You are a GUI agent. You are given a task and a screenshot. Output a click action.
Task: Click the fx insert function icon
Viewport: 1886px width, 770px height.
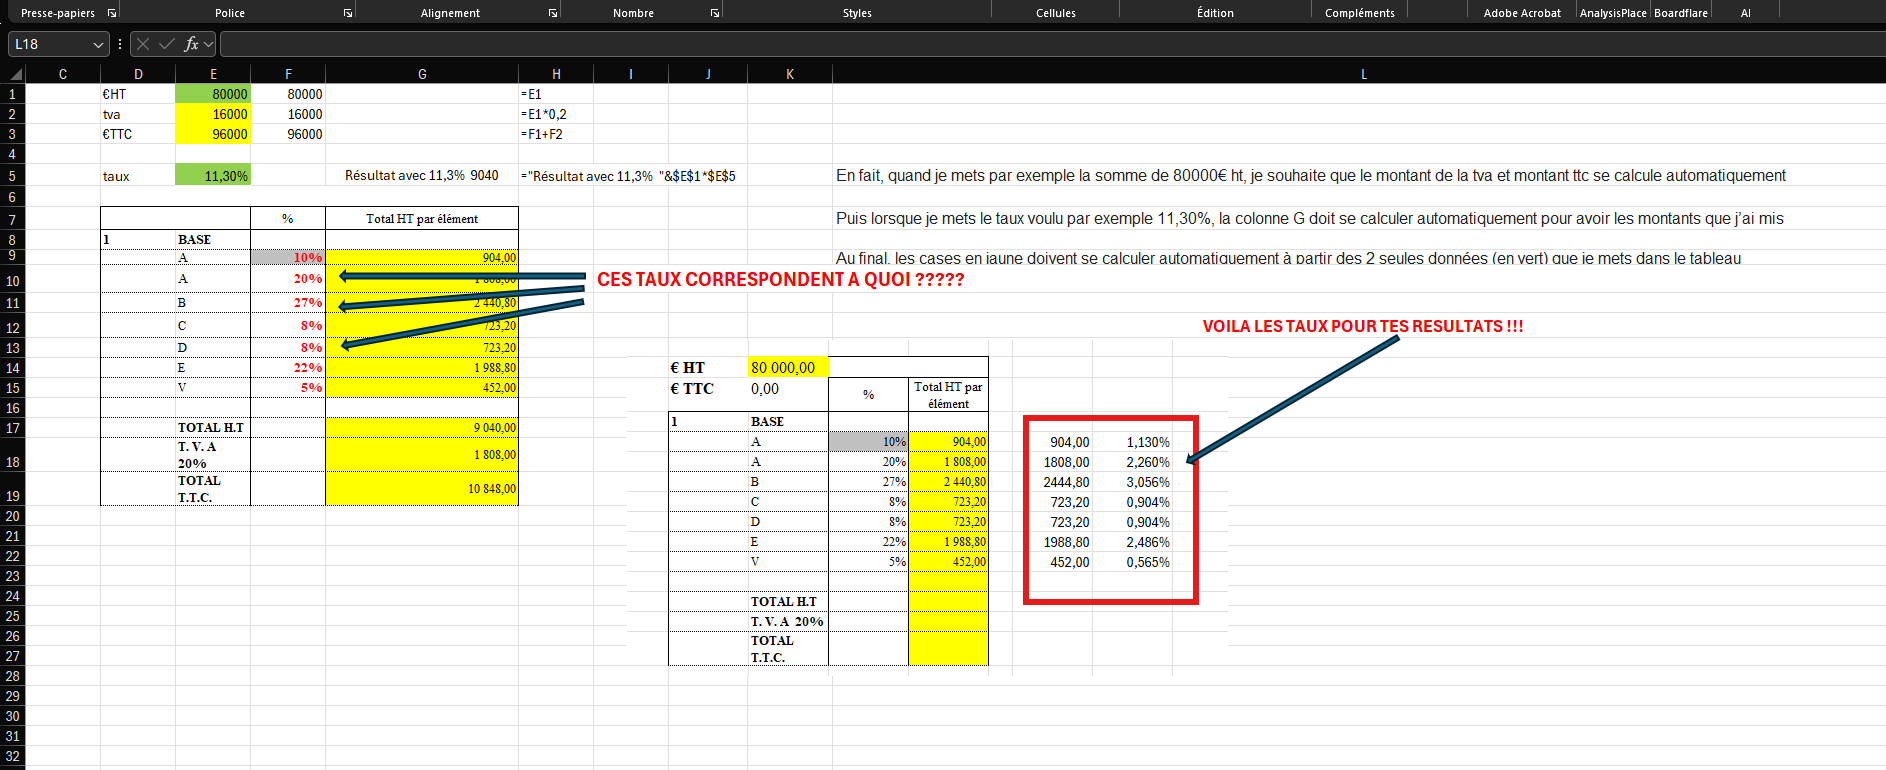tap(191, 44)
